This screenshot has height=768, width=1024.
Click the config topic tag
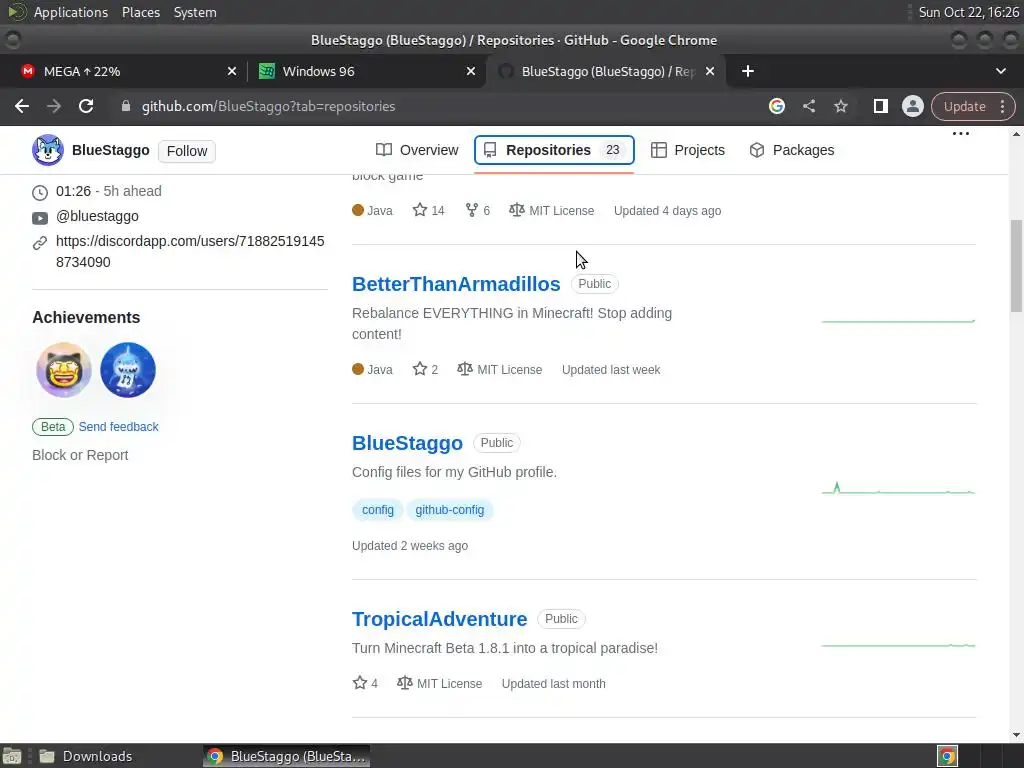click(x=377, y=510)
